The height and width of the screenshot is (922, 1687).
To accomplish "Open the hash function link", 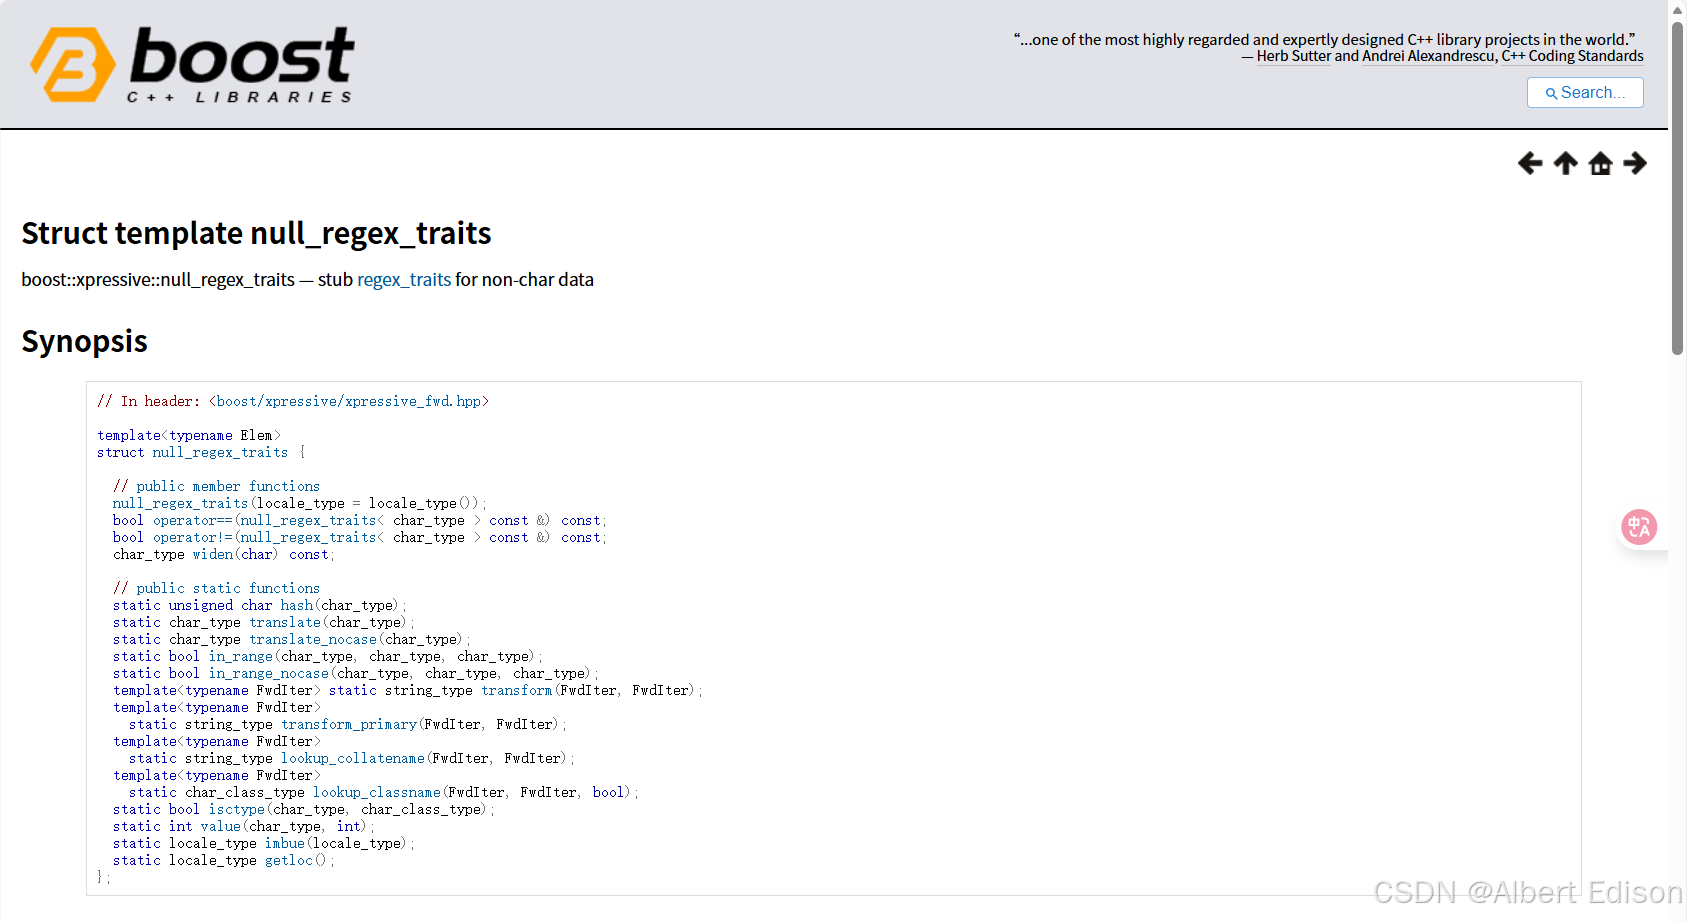I will [x=296, y=605].
